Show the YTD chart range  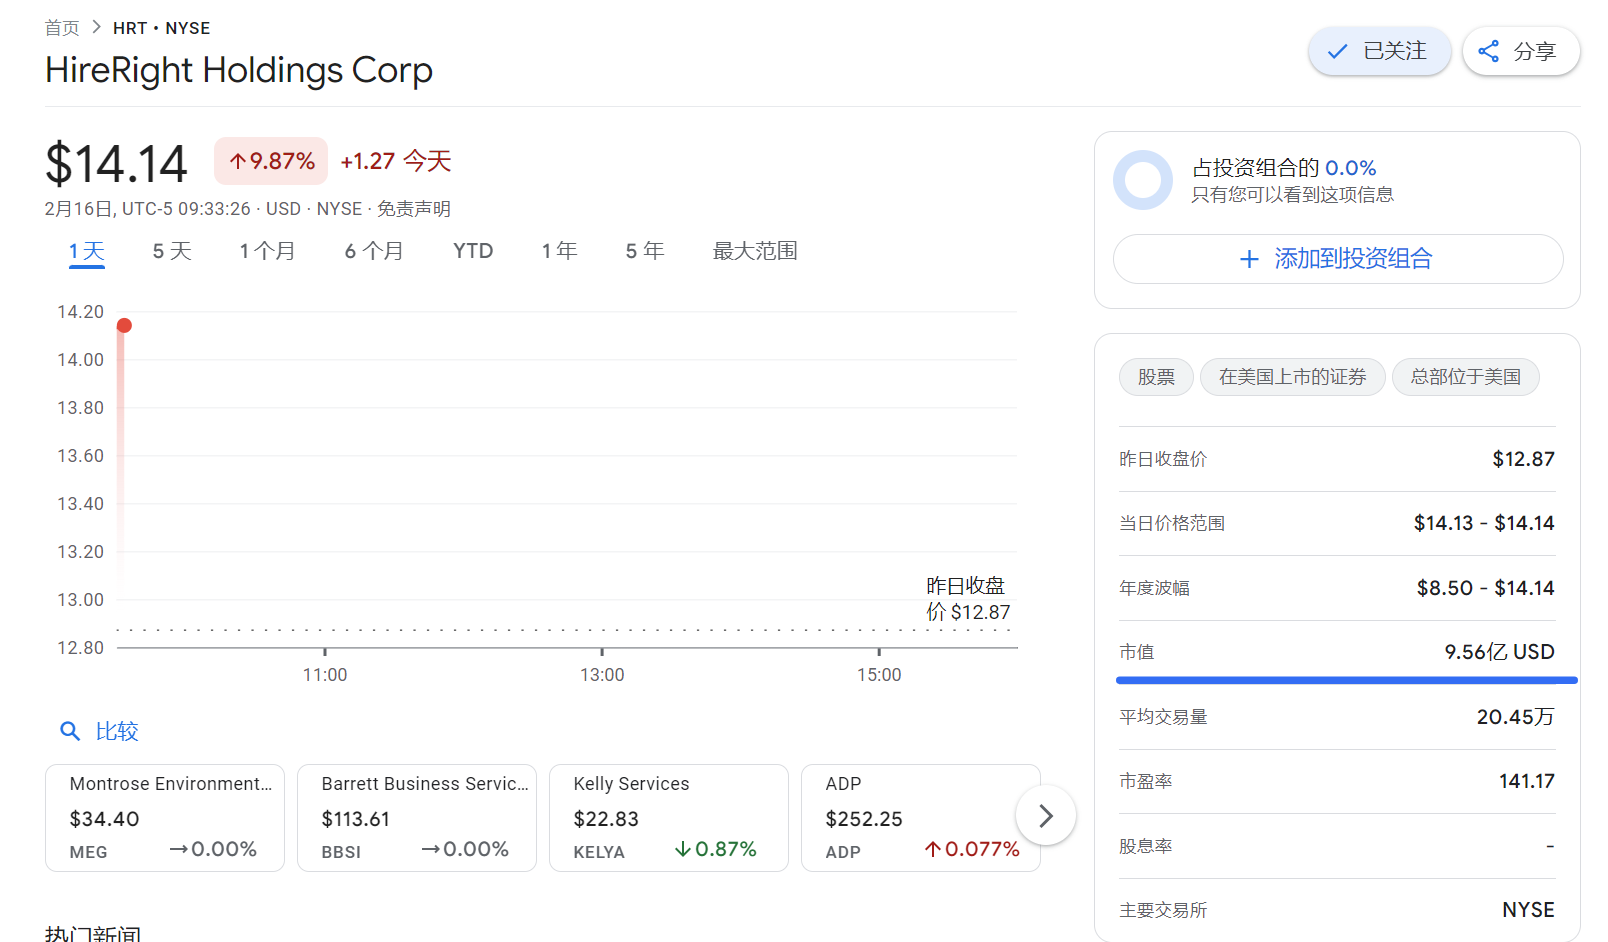(473, 251)
